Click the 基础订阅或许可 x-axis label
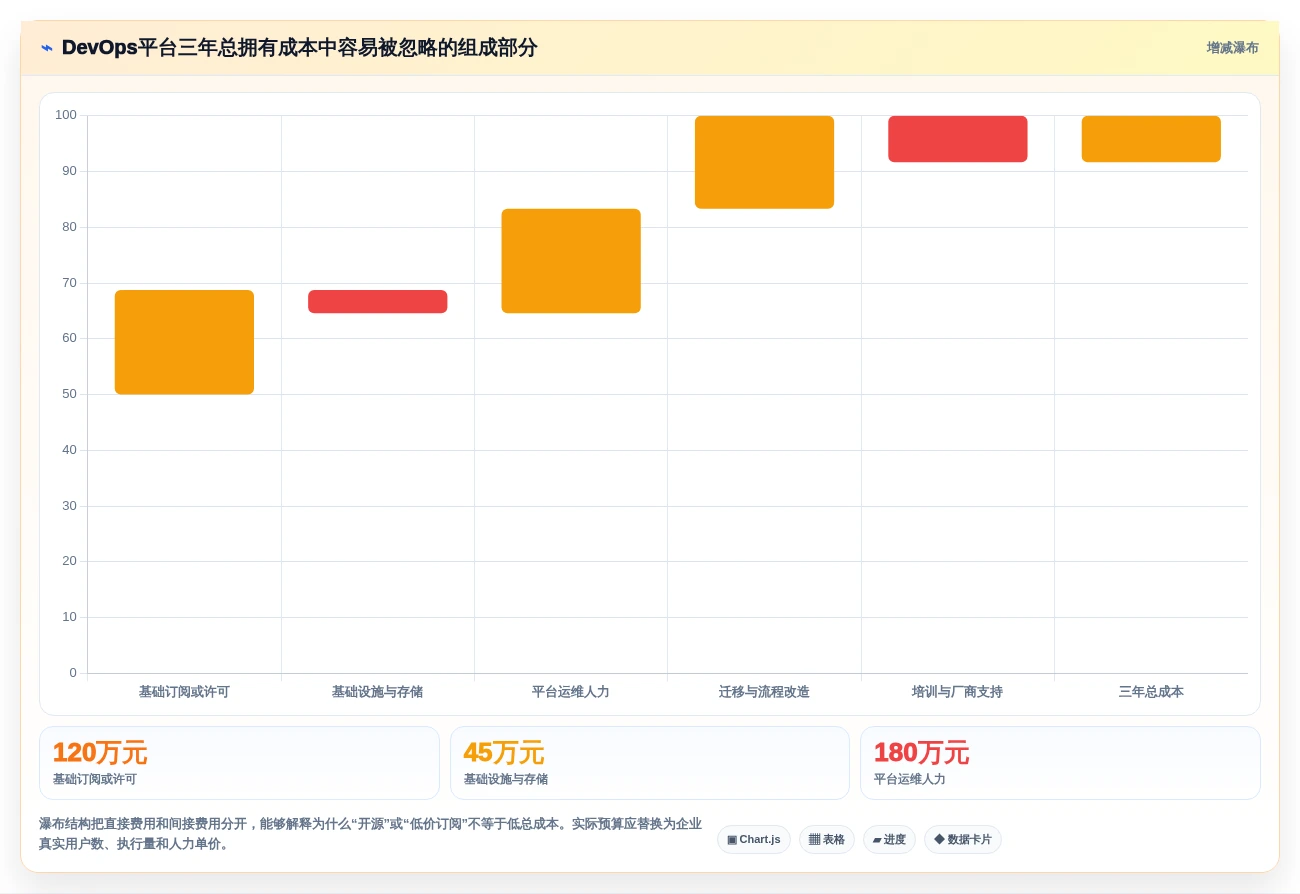Image resolution: width=1300 pixels, height=894 pixels. coord(184,692)
